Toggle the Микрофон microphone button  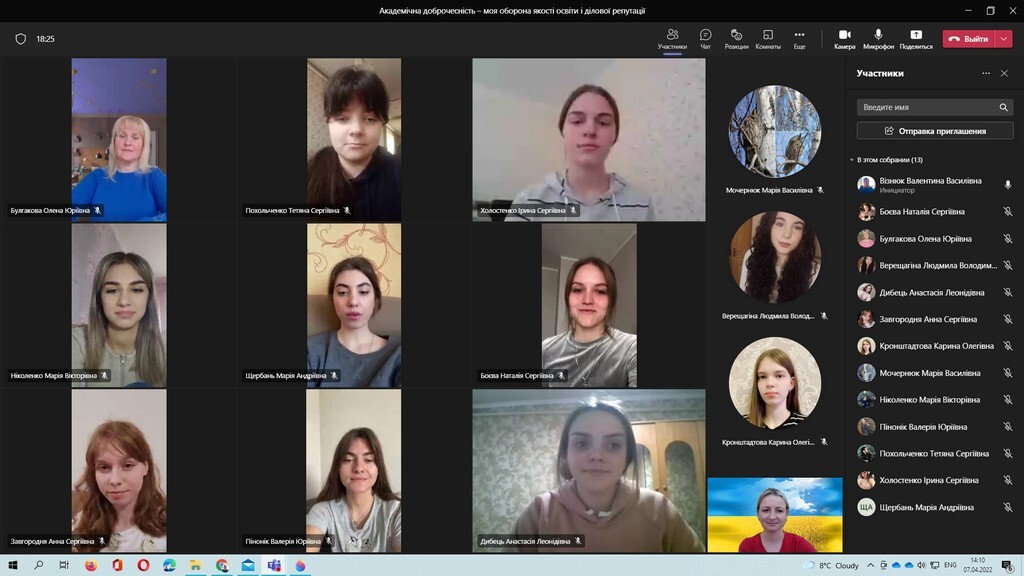[878, 39]
